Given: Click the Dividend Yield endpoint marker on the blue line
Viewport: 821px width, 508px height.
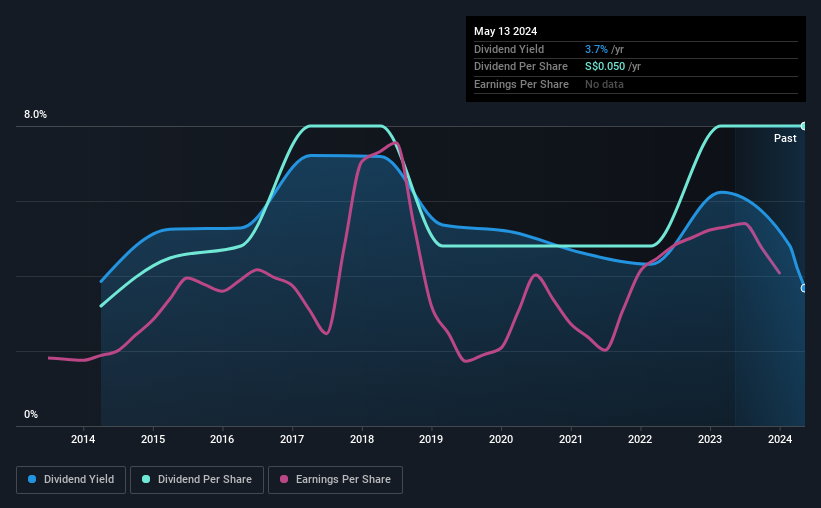Looking at the screenshot, I should [804, 288].
